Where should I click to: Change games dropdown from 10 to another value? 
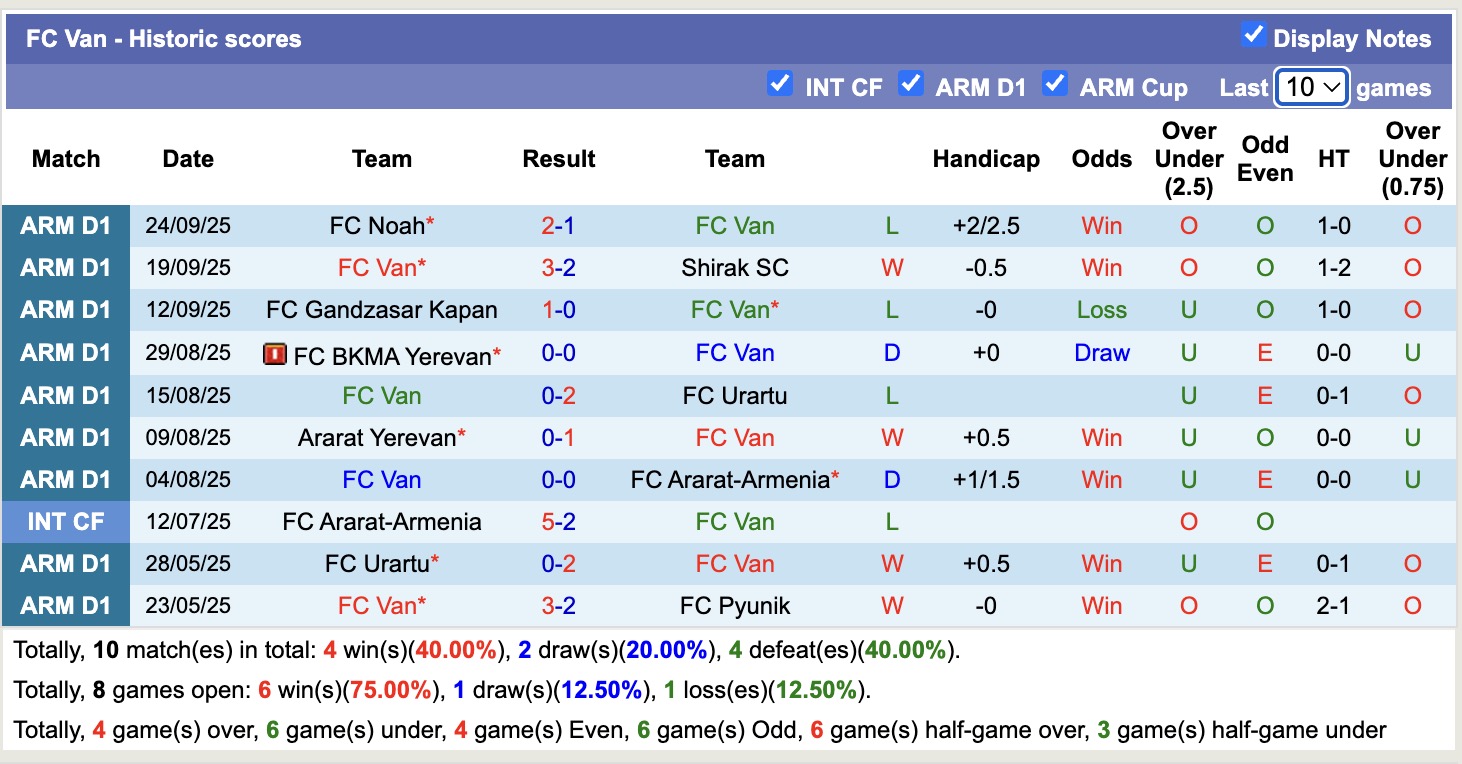pyautogui.click(x=1310, y=87)
